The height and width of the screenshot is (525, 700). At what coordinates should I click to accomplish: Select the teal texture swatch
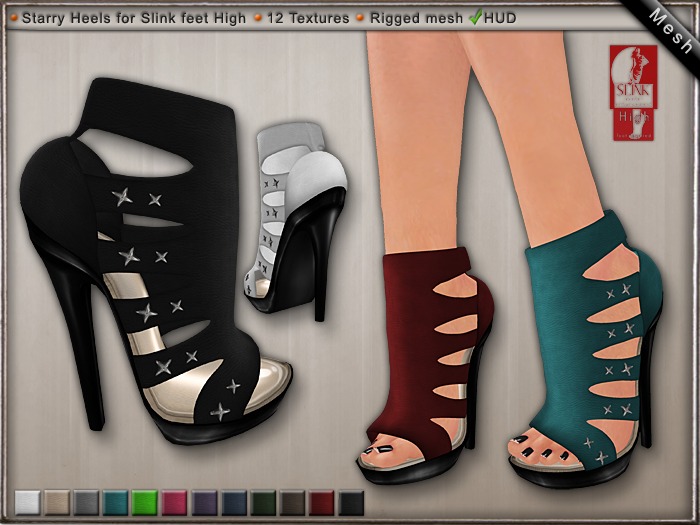(116, 503)
